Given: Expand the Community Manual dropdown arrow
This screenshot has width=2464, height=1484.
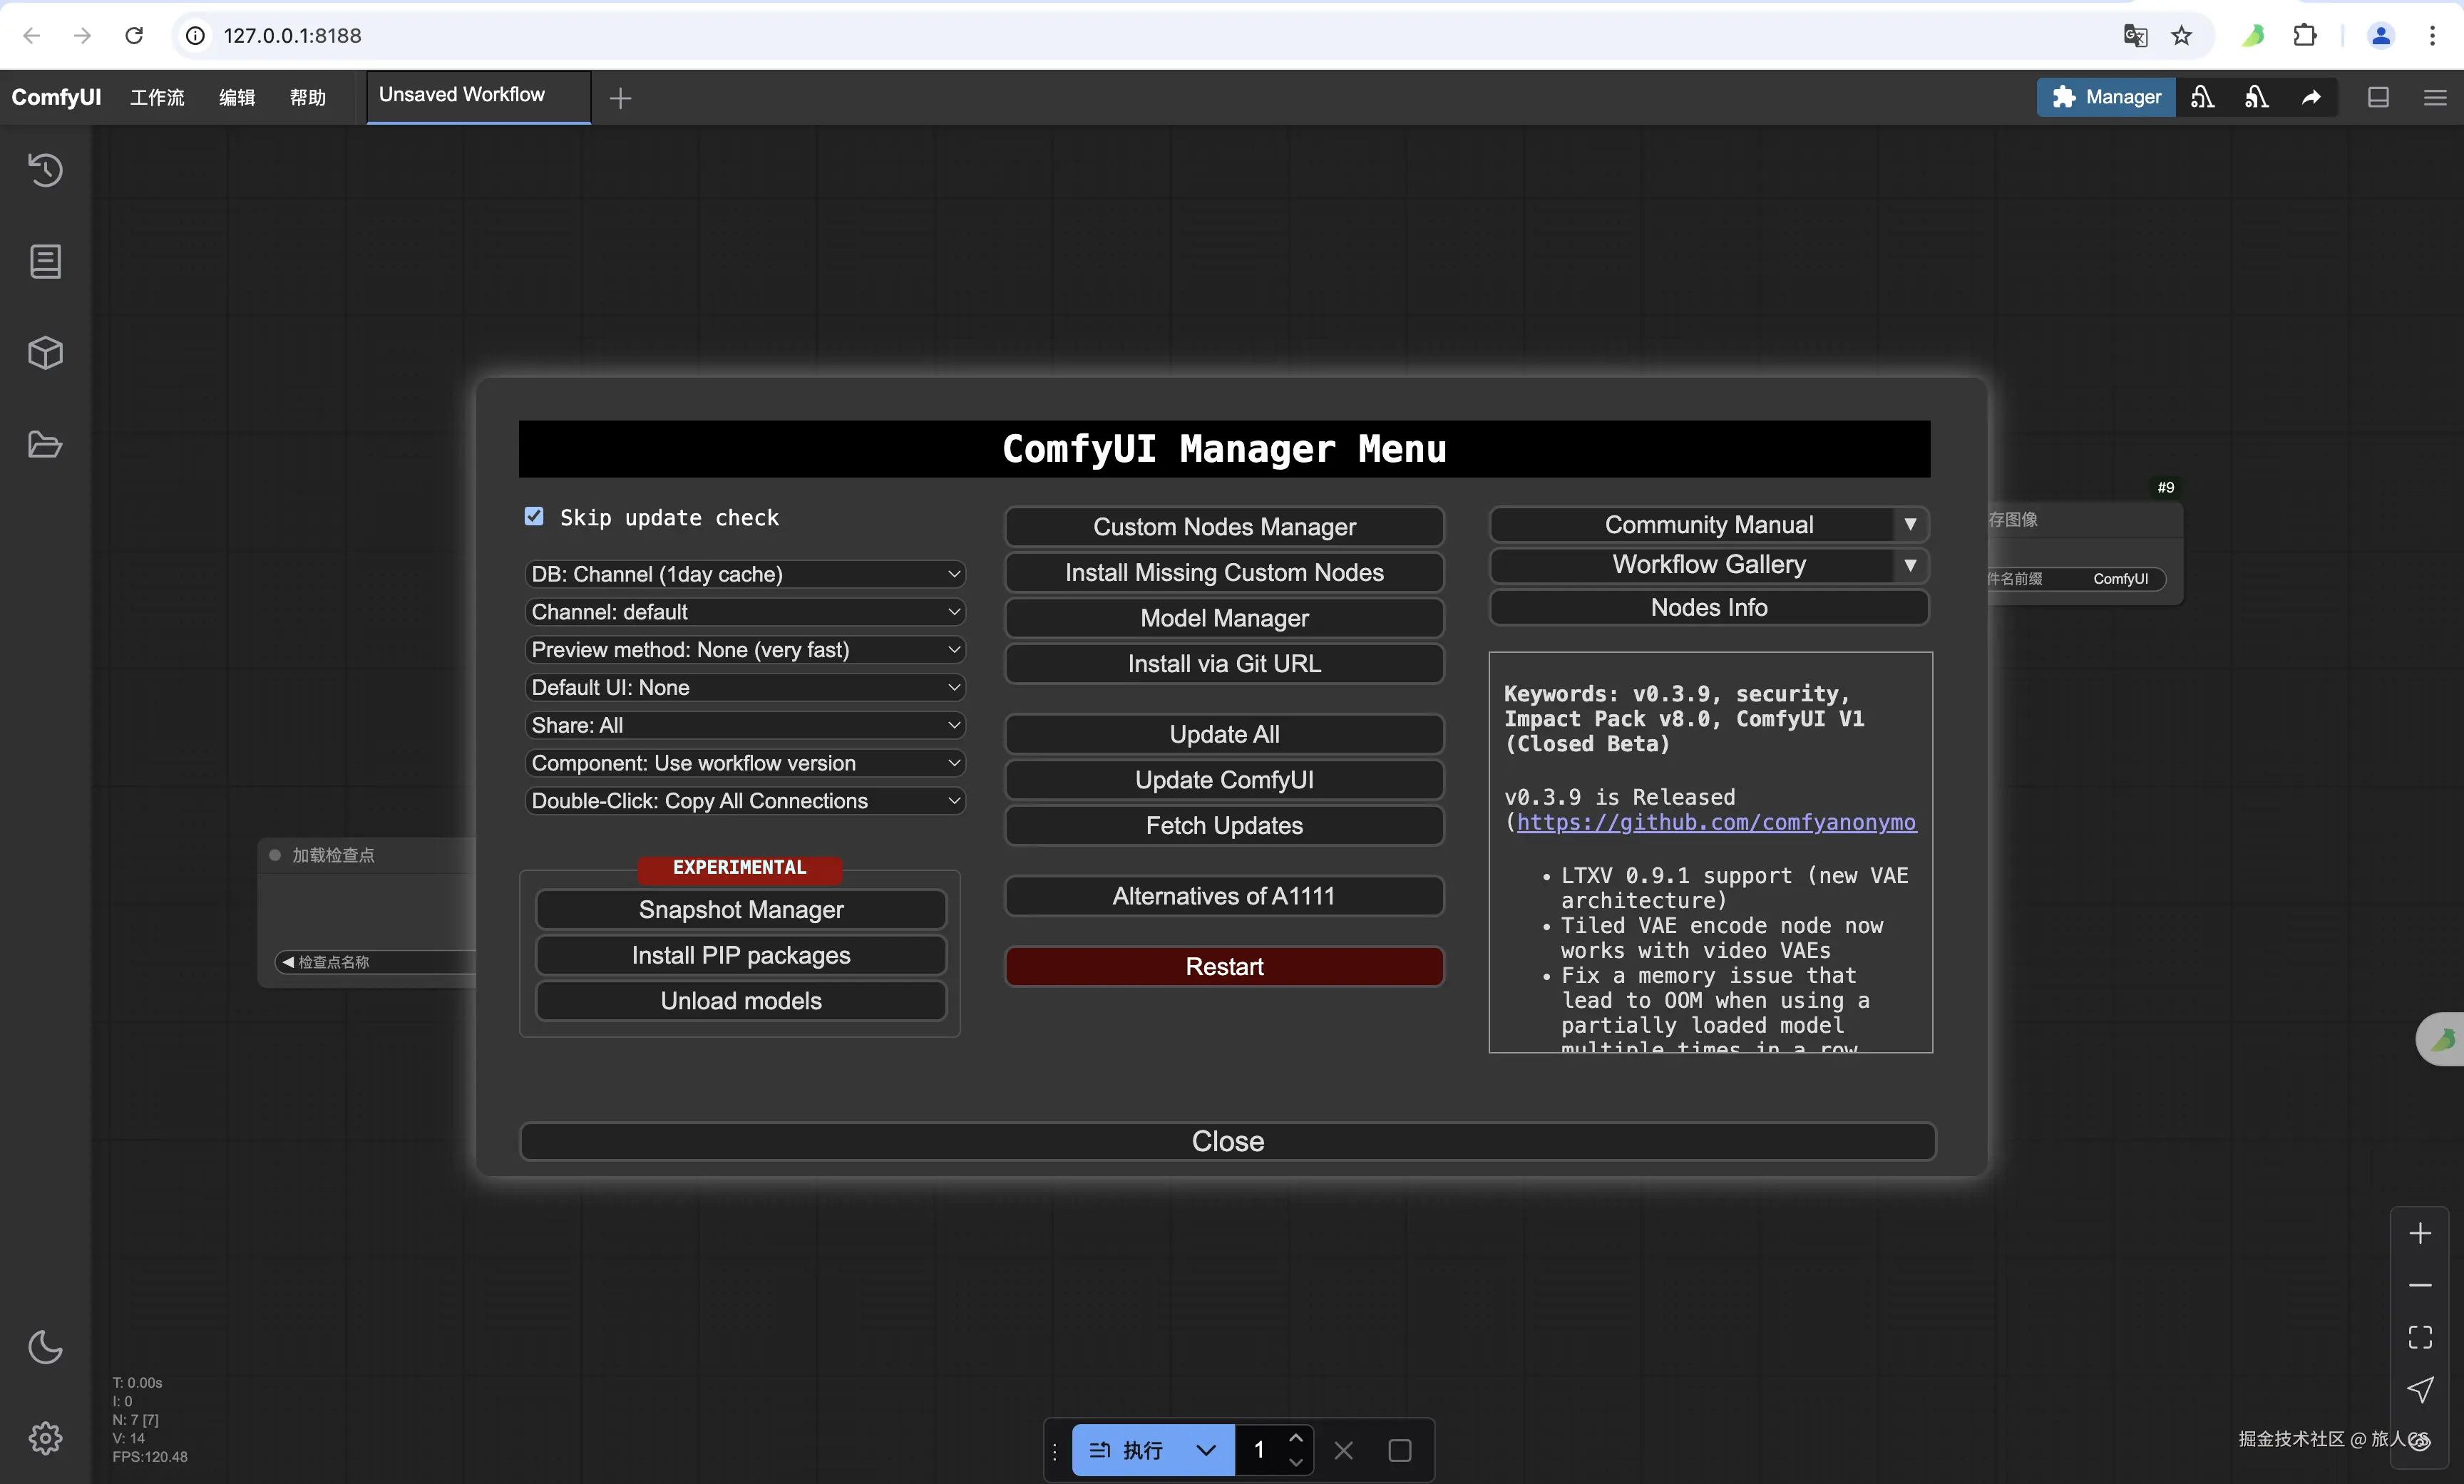Looking at the screenshot, I should click(1910, 525).
